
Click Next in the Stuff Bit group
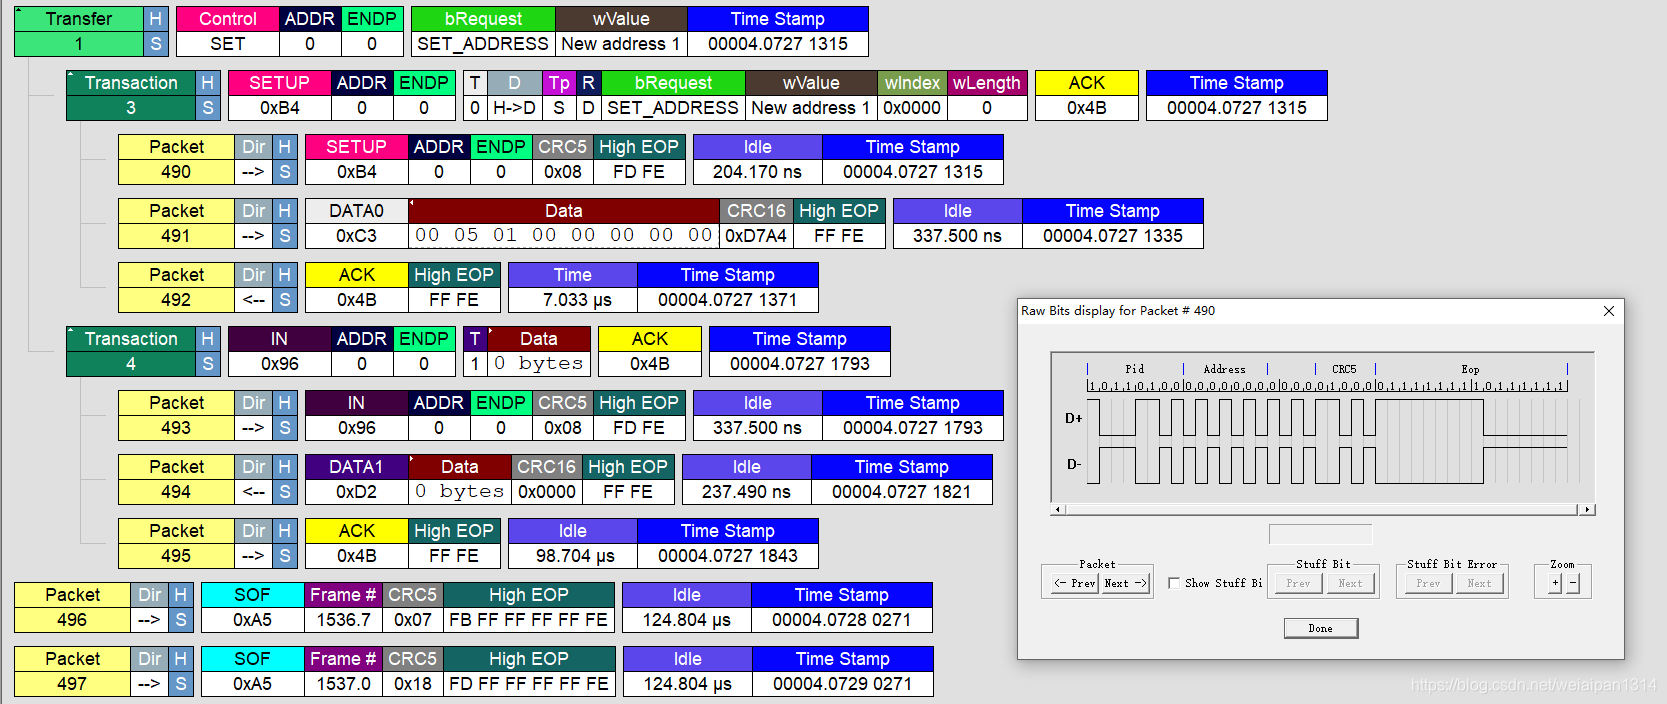(1350, 583)
